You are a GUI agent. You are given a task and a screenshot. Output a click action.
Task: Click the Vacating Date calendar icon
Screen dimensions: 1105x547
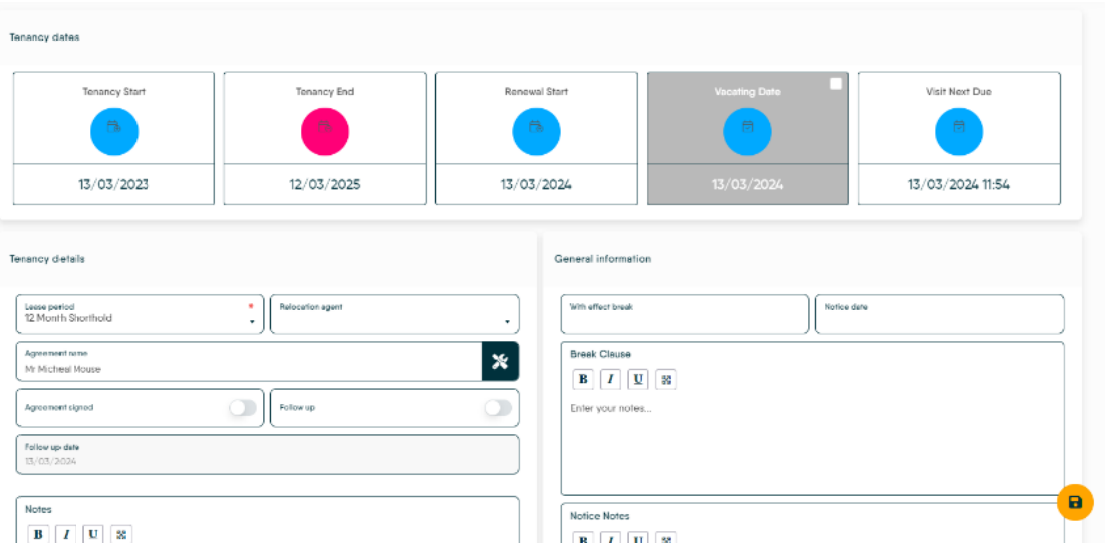coord(747,132)
